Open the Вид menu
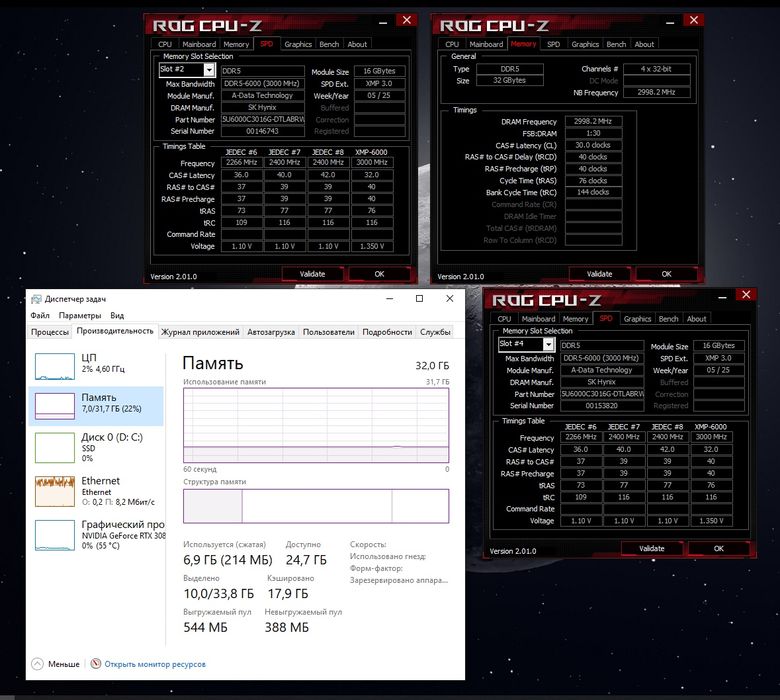Screen dimensions: 780x700 point(117,315)
